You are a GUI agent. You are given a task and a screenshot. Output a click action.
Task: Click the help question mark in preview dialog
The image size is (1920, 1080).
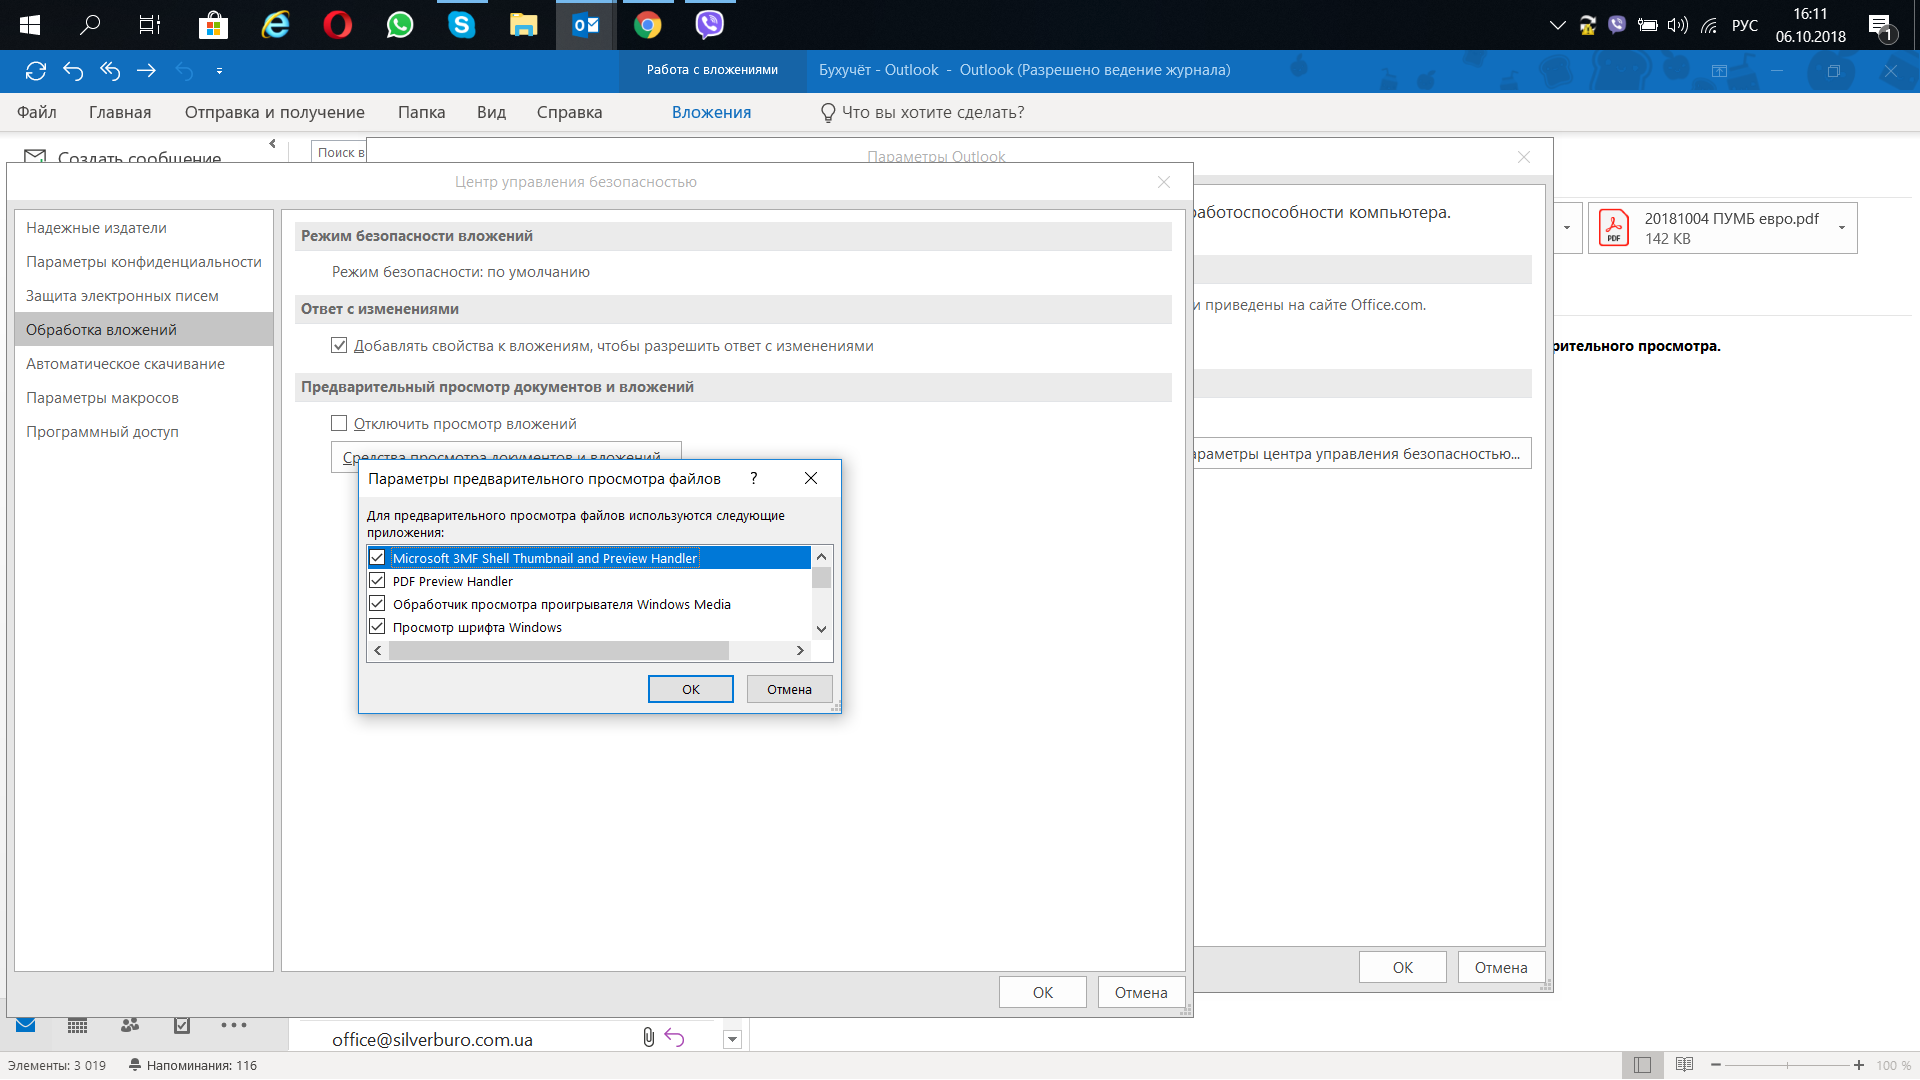pos(754,479)
